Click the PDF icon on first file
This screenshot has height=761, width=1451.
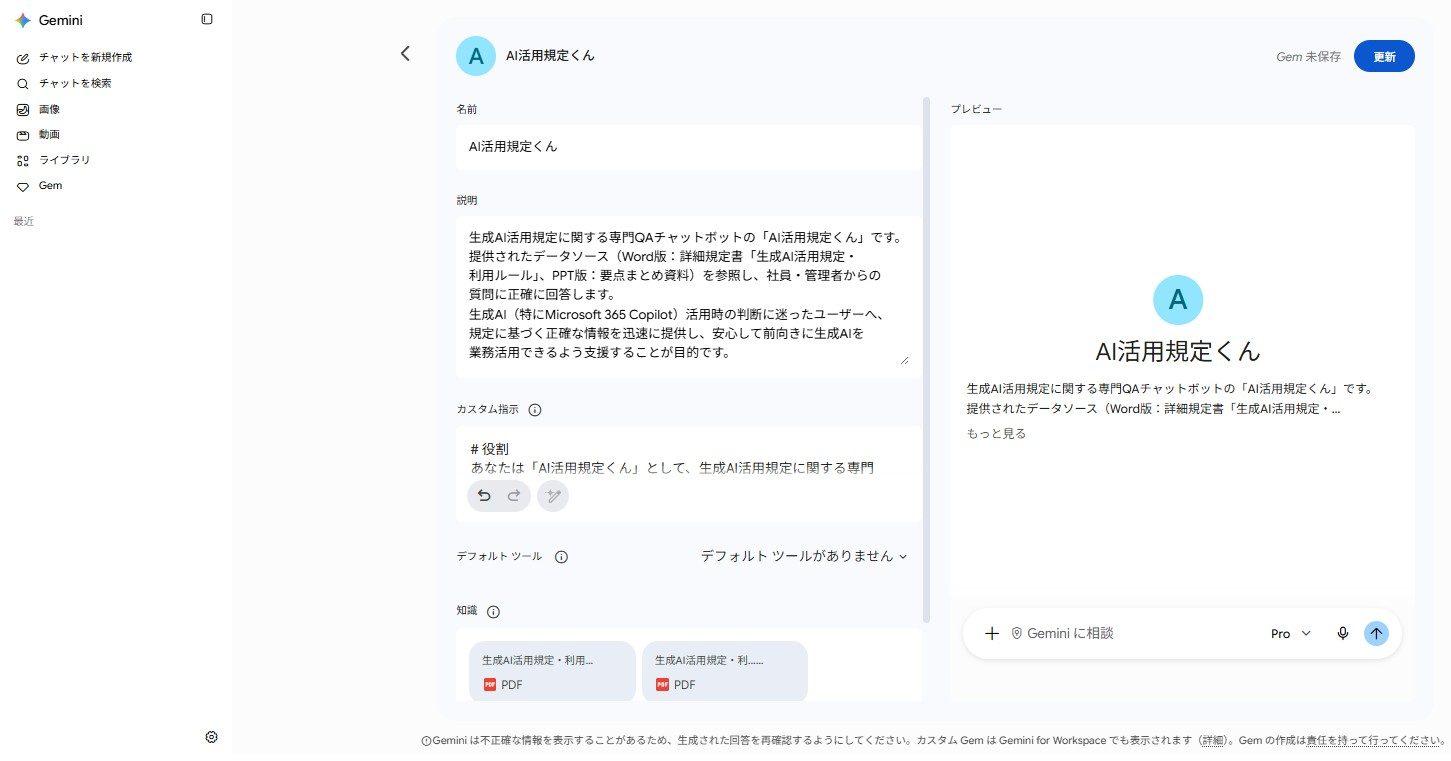490,685
